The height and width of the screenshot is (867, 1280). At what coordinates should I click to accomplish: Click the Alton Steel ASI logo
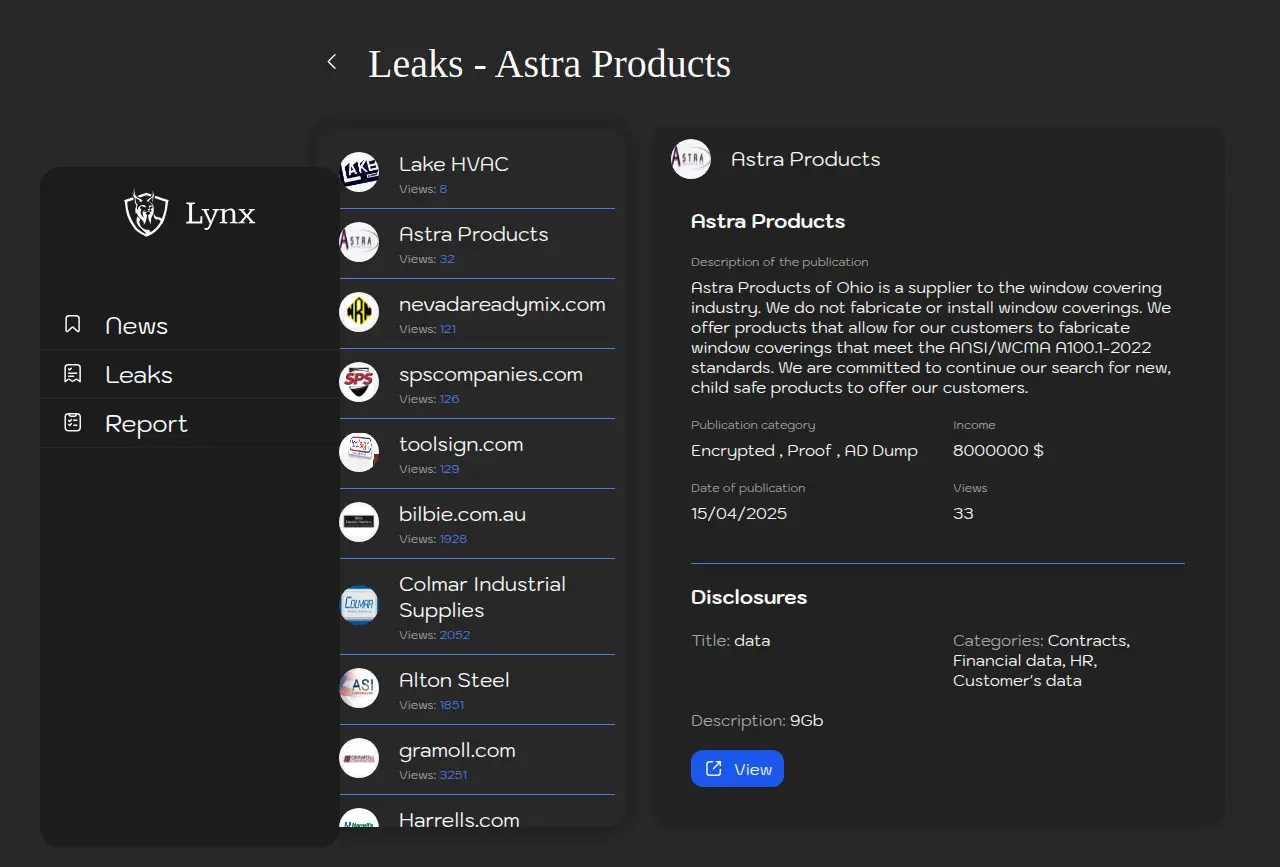pyautogui.click(x=359, y=688)
